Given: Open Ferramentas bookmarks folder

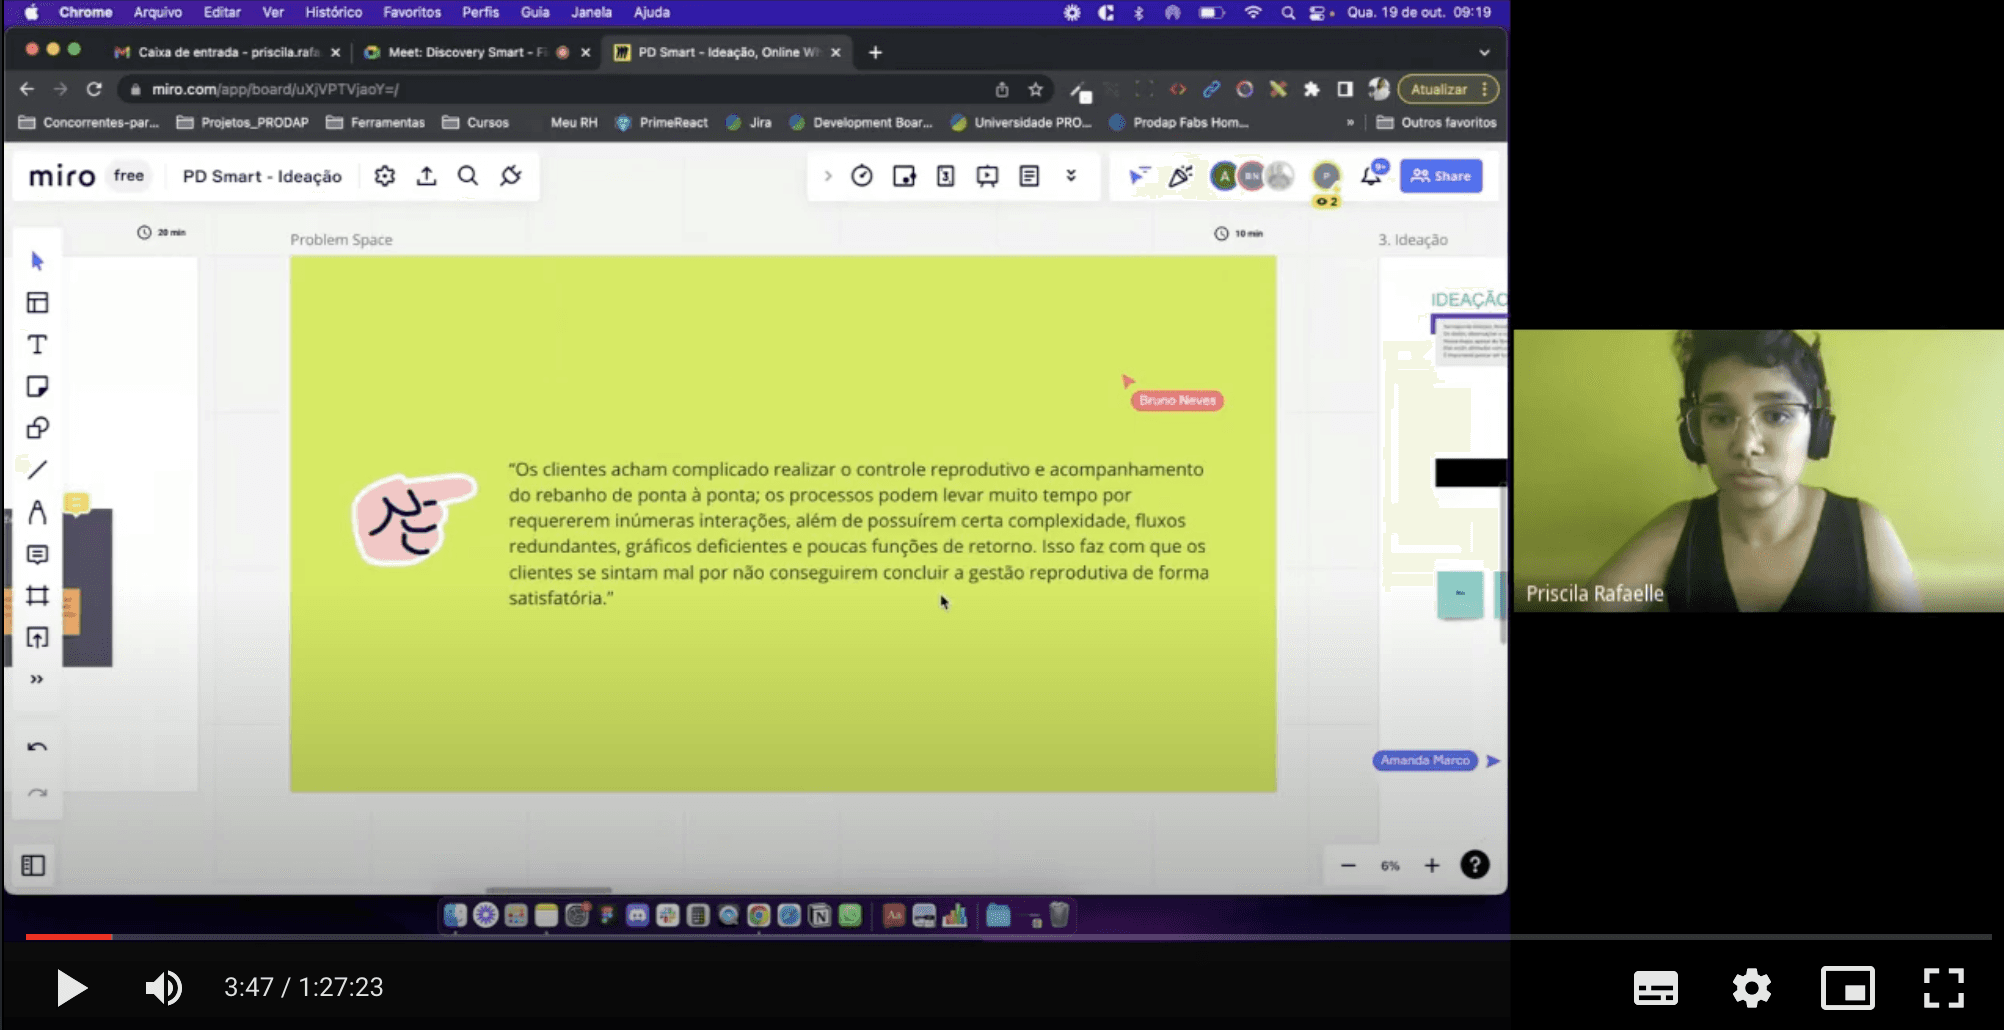Looking at the screenshot, I should 376,123.
